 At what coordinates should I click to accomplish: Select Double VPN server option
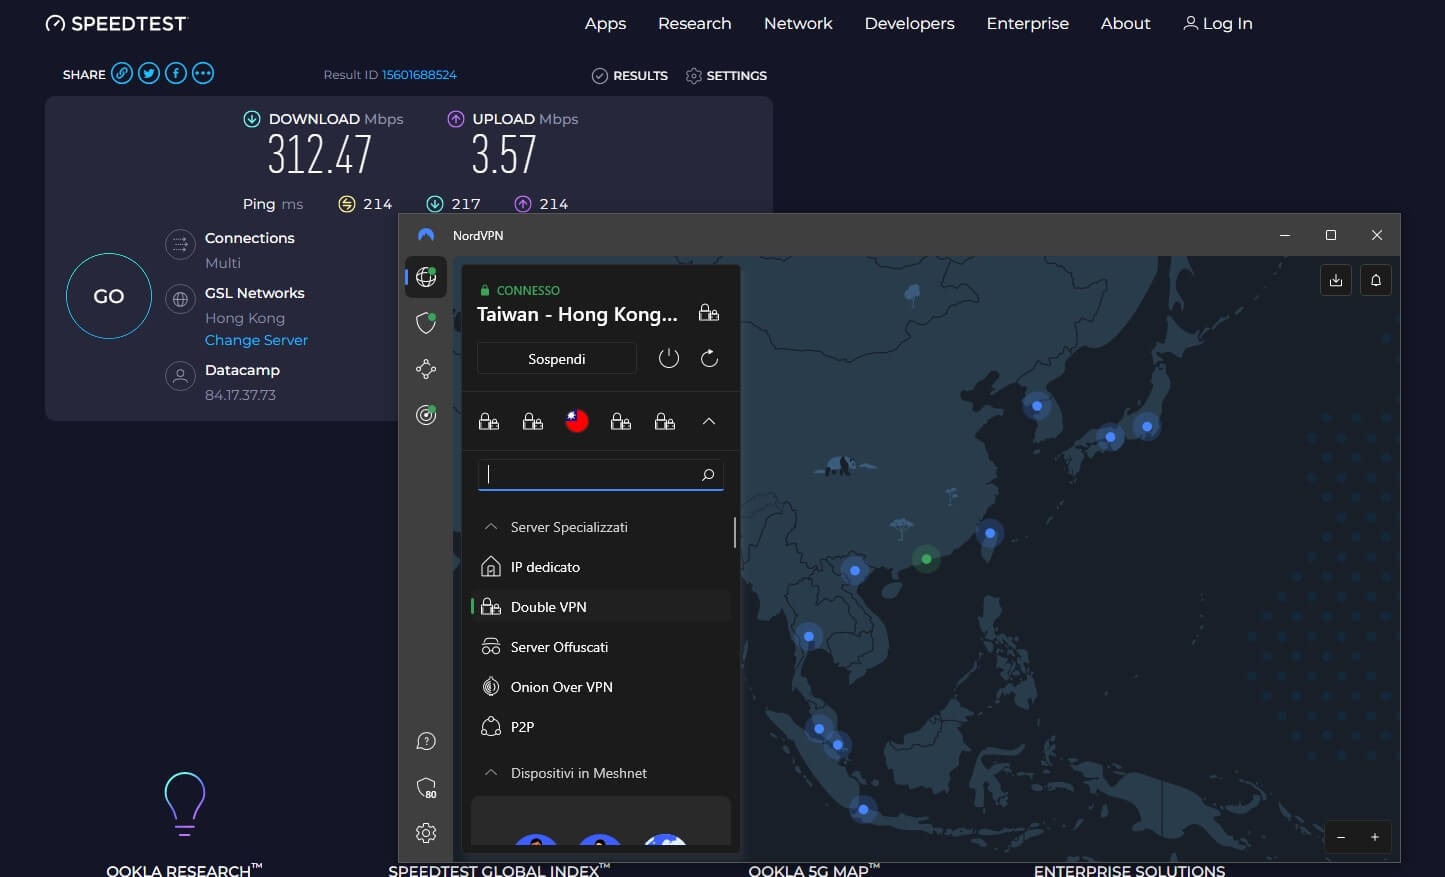(601, 607)
